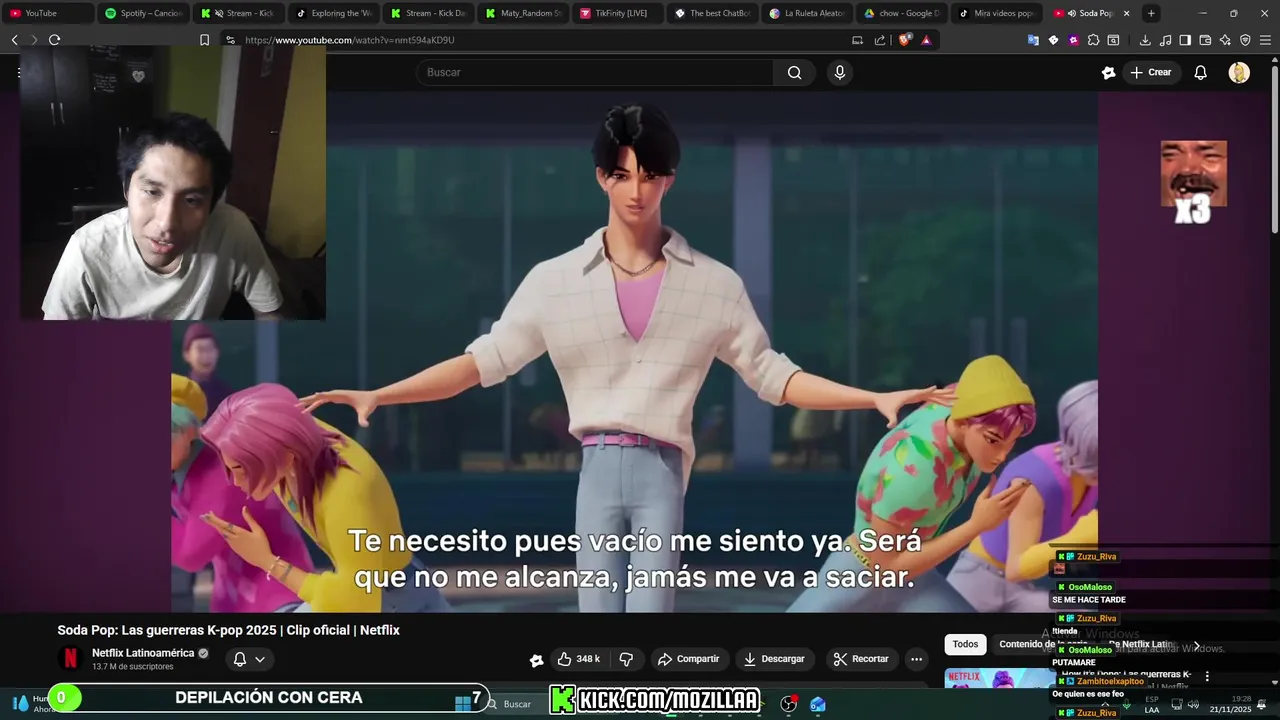Click the Netflix channel logo avatar
The width and height of the screenshot is (1280, 720).
[x=70, y=658]
